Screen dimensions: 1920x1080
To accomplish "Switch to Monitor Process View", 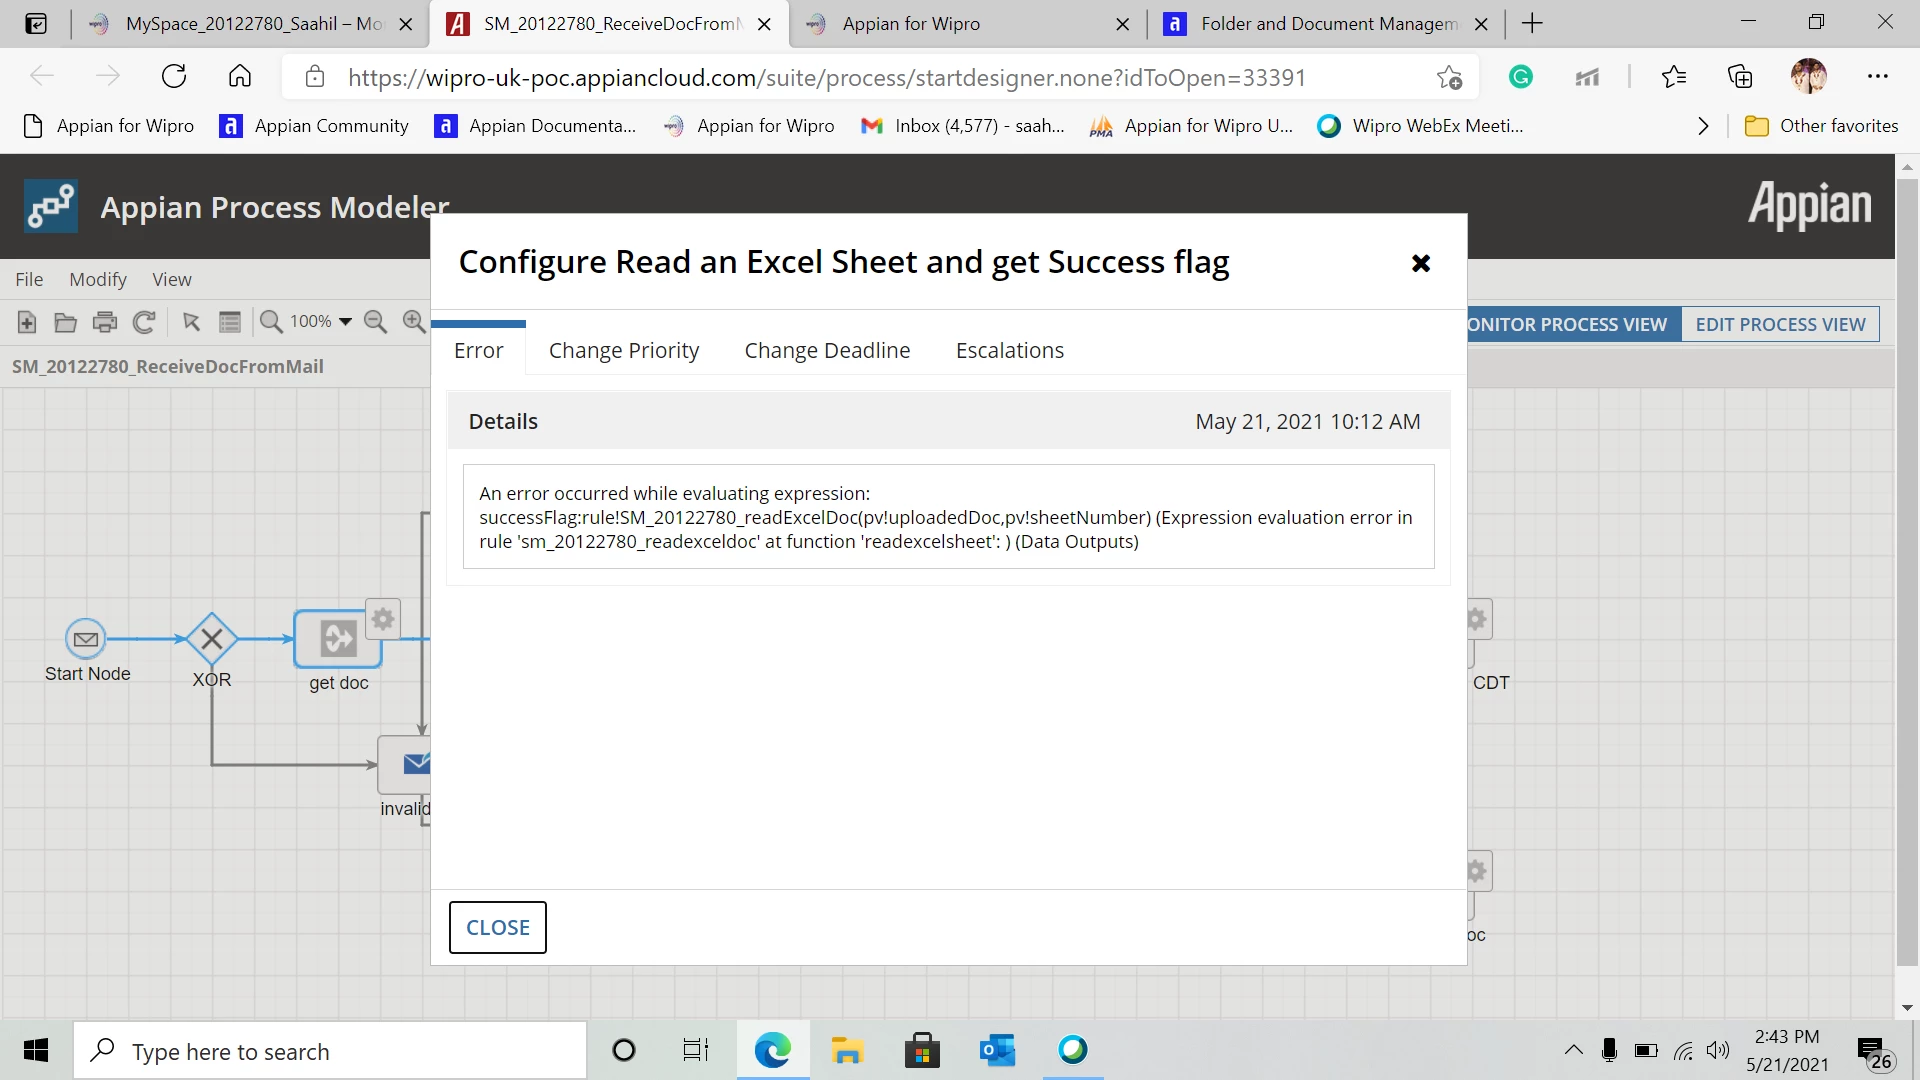I will pos(1574,325).
